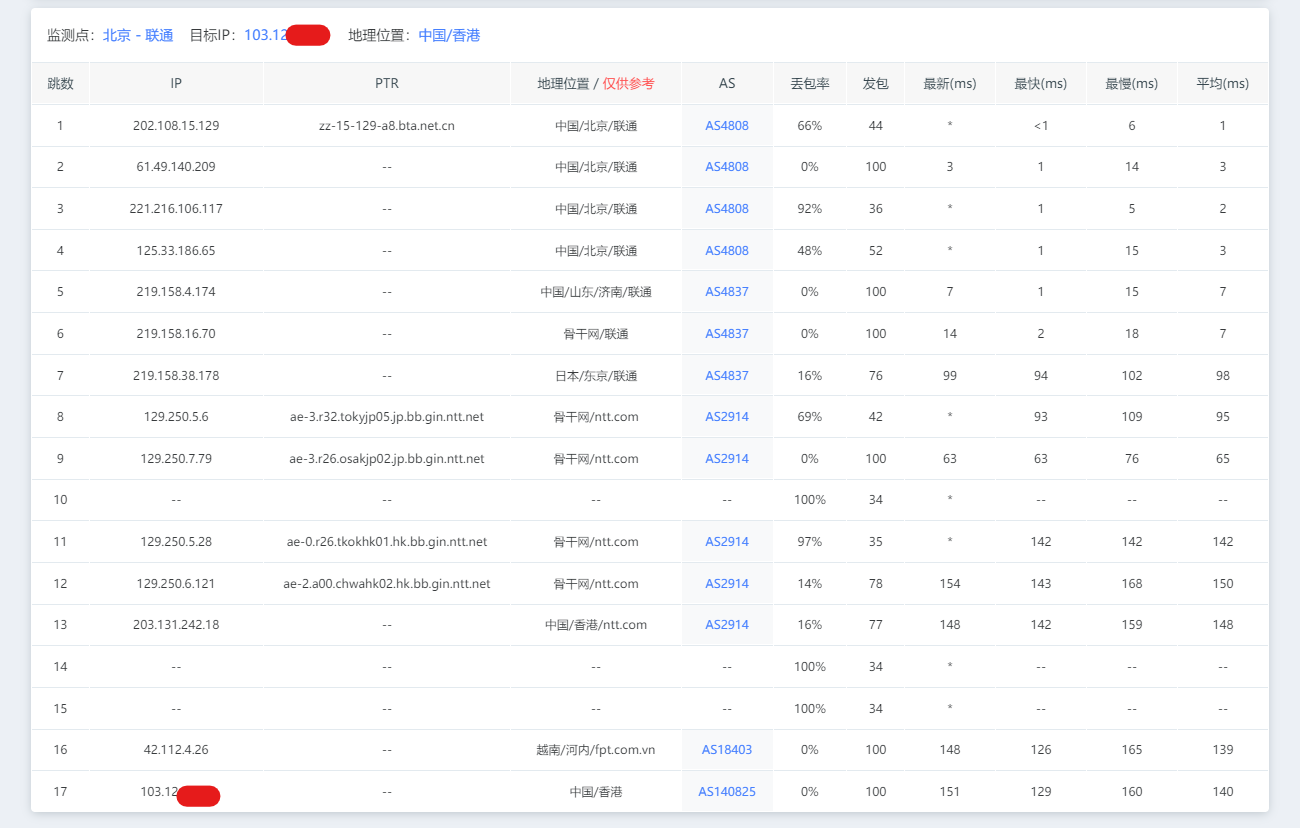Image resolution: width=1300 pixels, height=828 pixels.
Task: Open AS2914 link in the 129.250.6.121 row
Action: (x=727, y=584)
